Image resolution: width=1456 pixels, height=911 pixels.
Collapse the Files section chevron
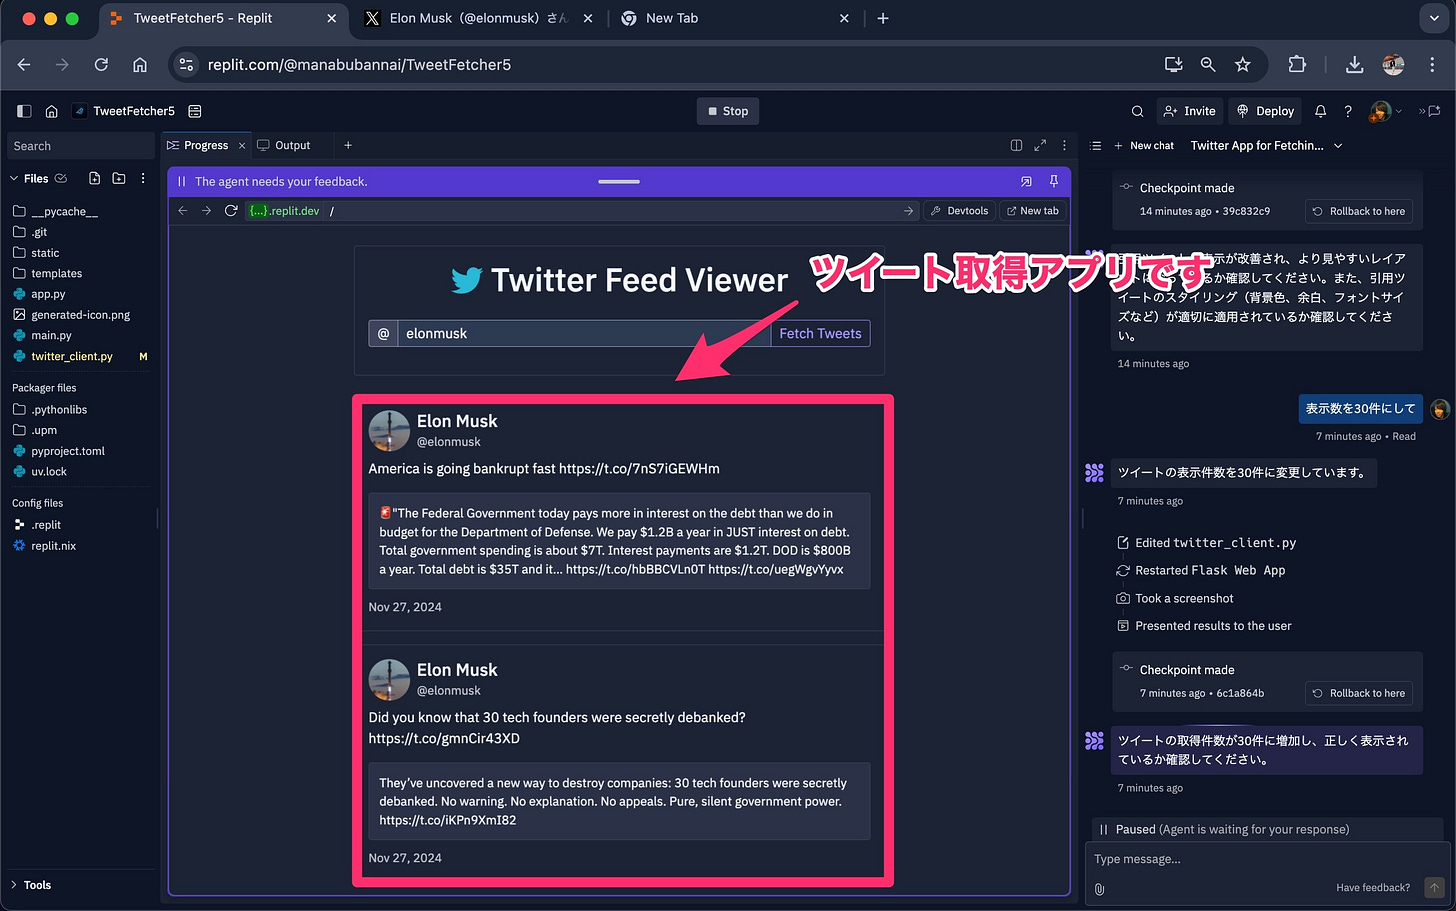[x=14, y=178]
